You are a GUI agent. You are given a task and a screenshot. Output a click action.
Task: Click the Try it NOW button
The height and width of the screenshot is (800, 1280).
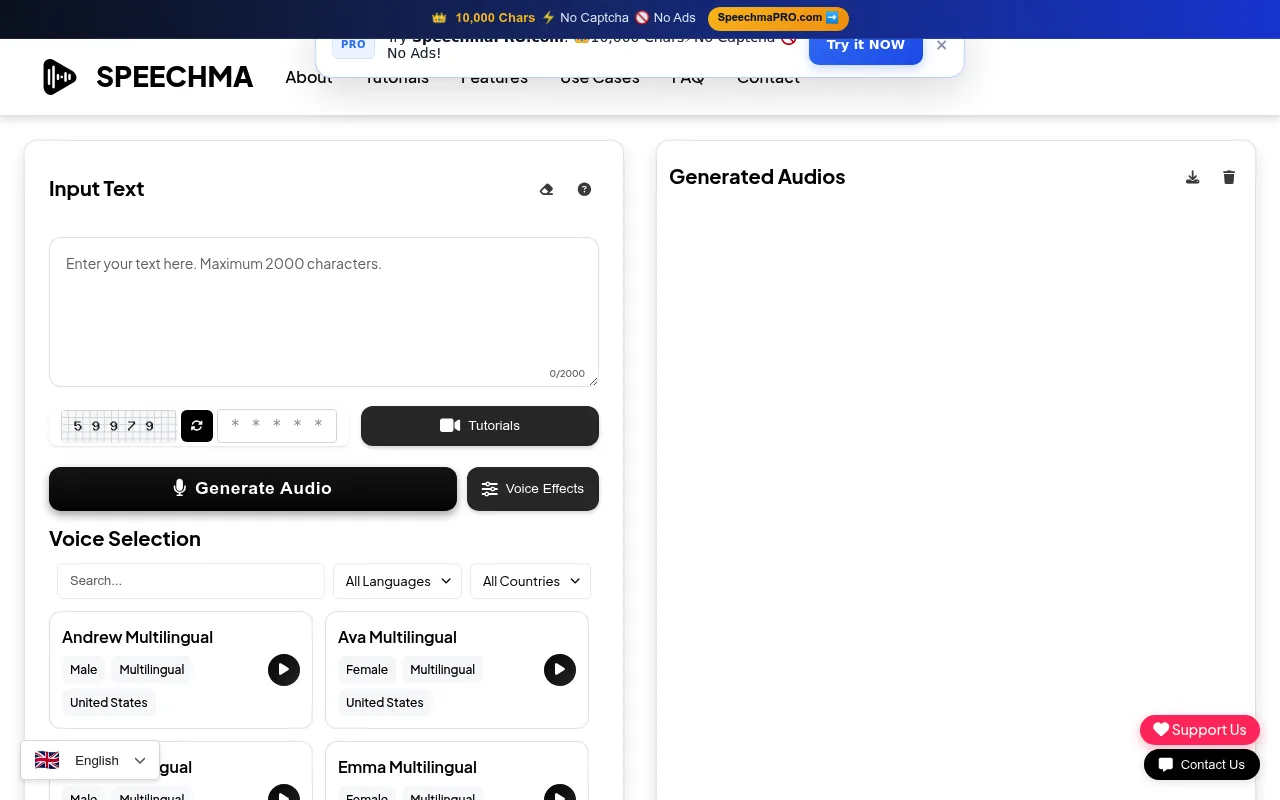click(866, 45)
